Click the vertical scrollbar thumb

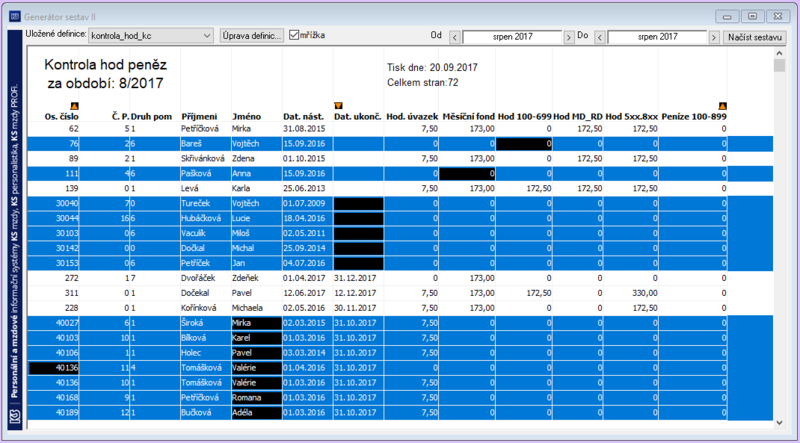pos(779,65)
